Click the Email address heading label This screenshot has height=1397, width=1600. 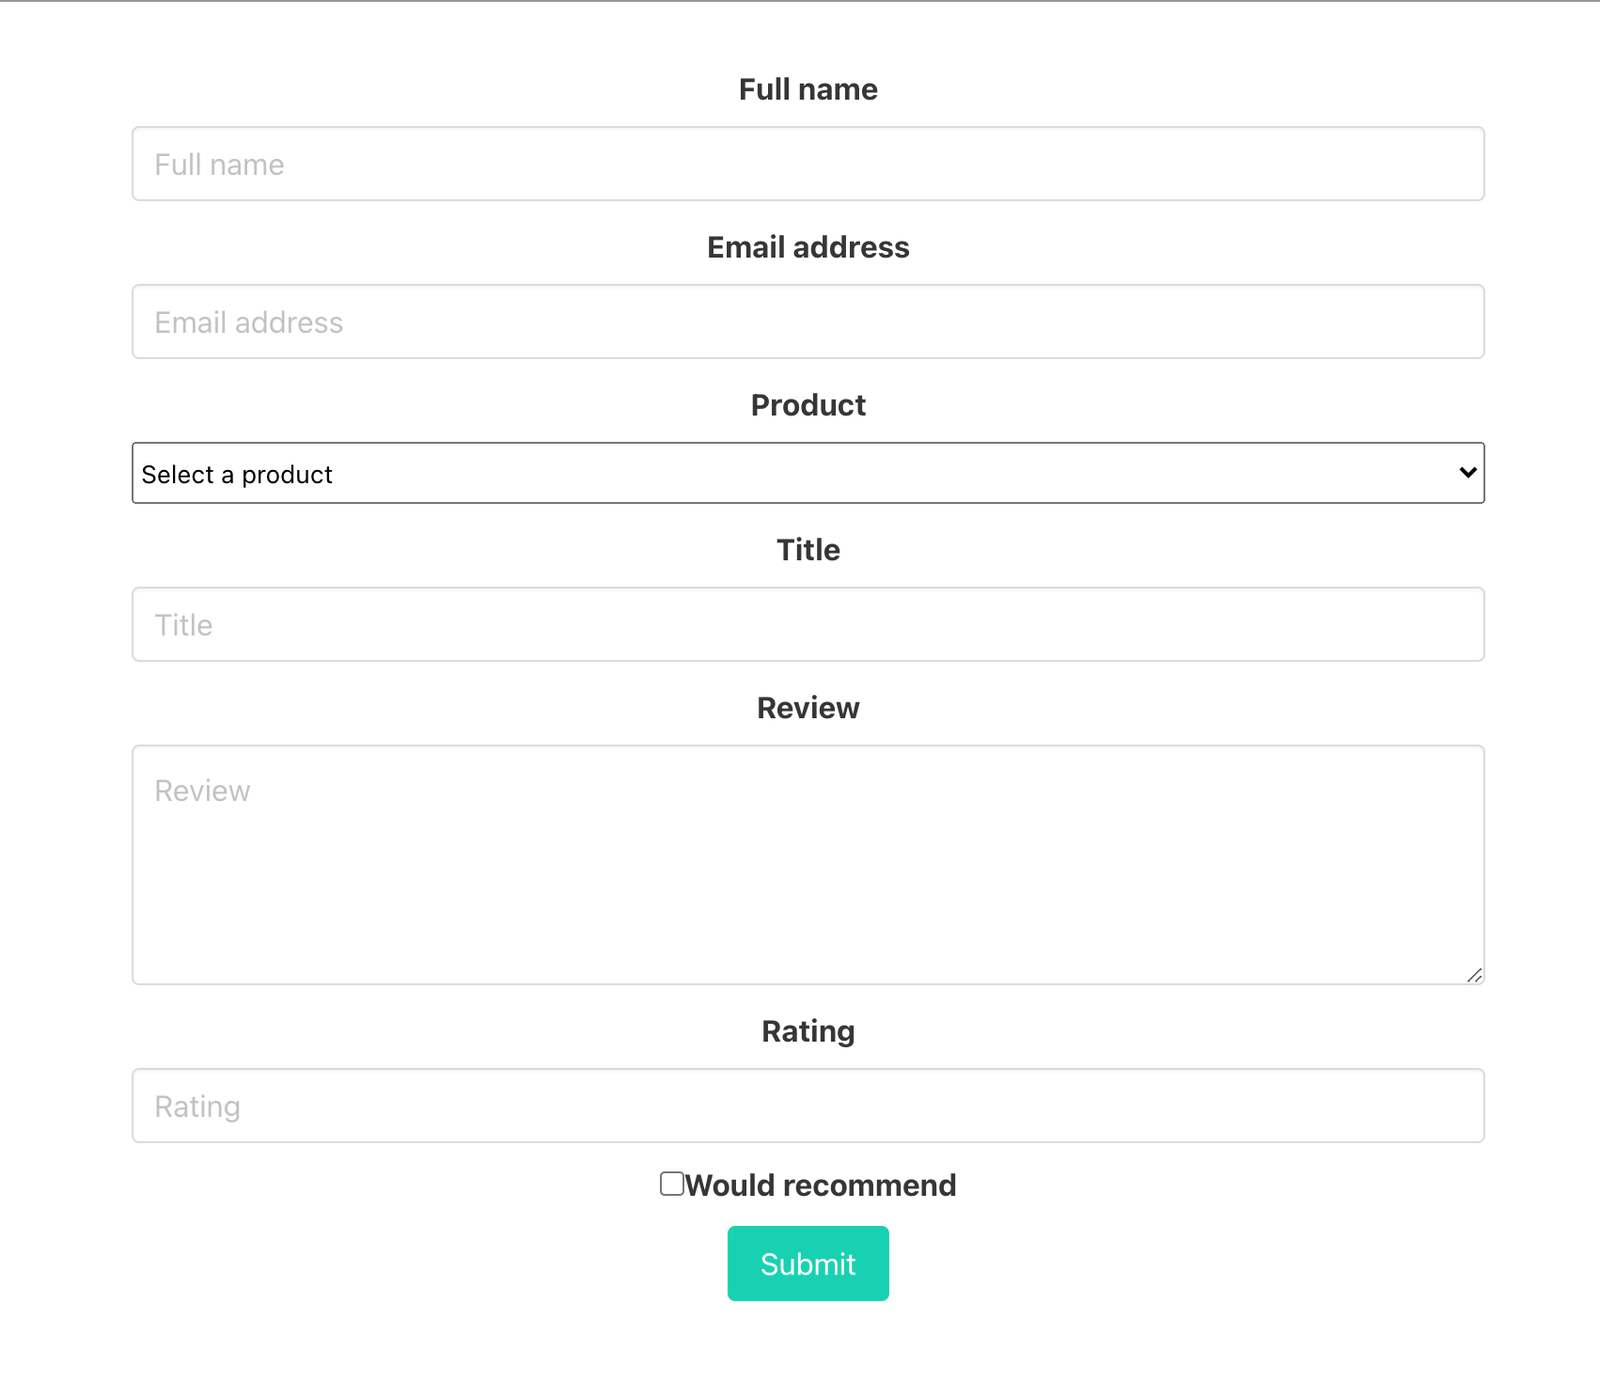[807, 247]
